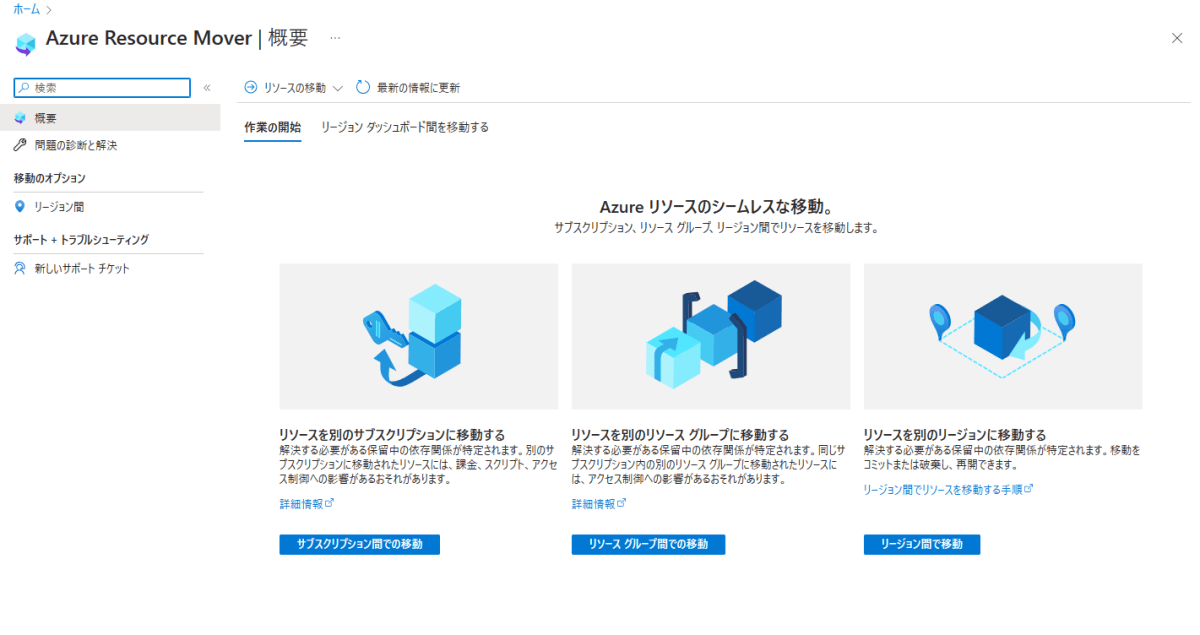This screenshot has height=635, width=1200.
Task: Click the search magnifier icon in sidebar
Action: 25,88
